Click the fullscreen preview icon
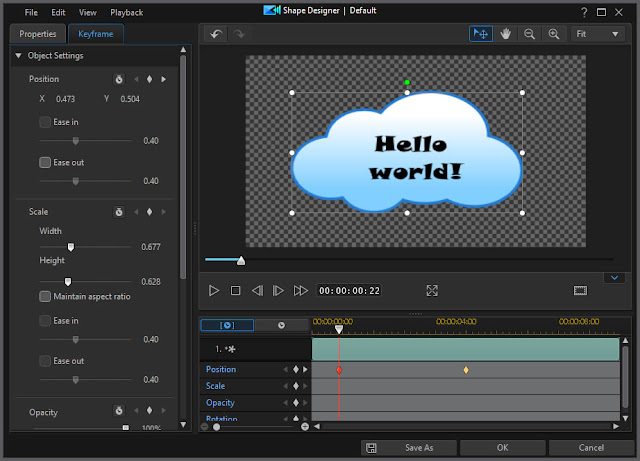Image resolution: width=640 pixels, height=461 pixels. click(432, 290)
